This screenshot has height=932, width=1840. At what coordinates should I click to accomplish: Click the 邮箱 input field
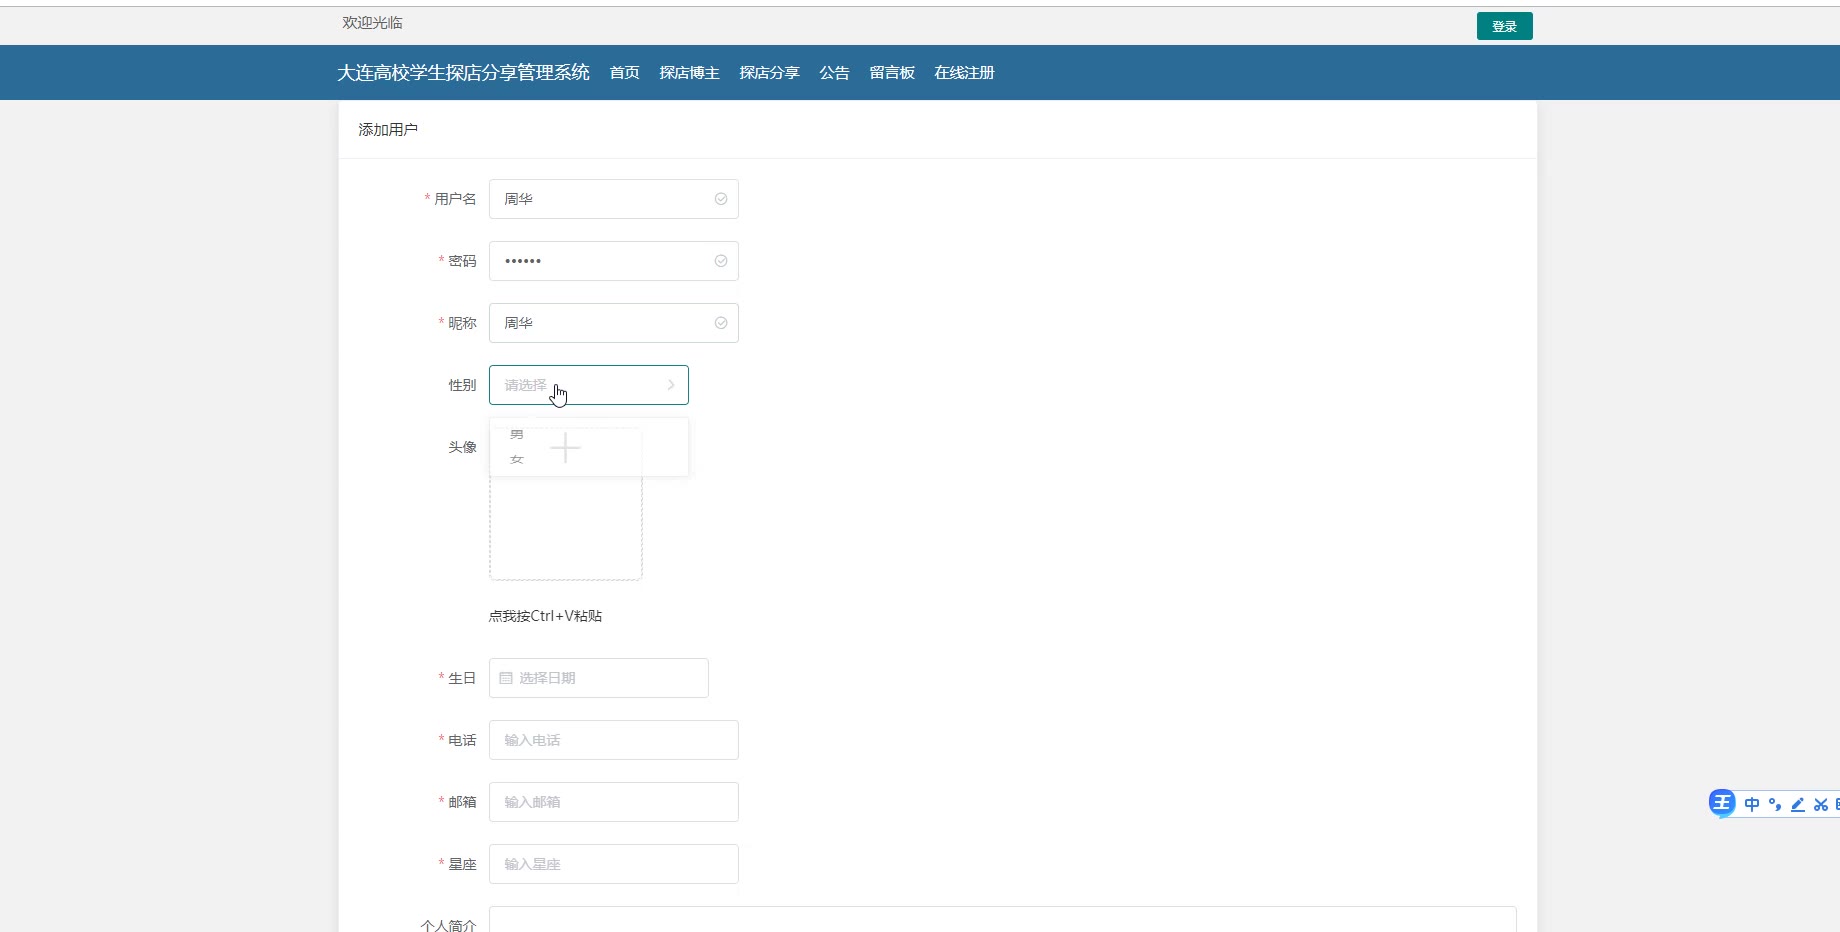coord(613,802)
